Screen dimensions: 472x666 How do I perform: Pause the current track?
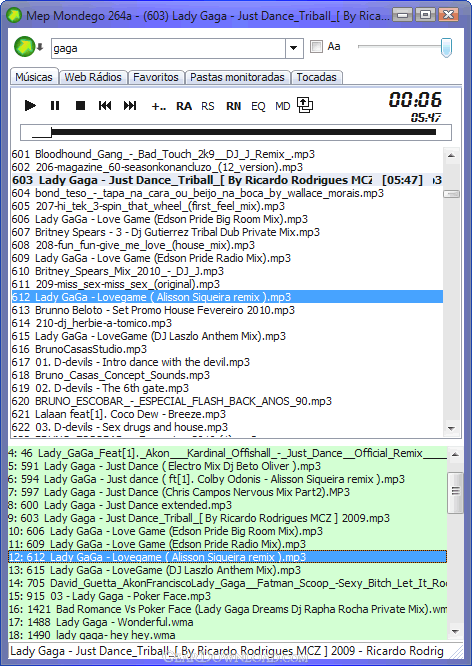55,105
